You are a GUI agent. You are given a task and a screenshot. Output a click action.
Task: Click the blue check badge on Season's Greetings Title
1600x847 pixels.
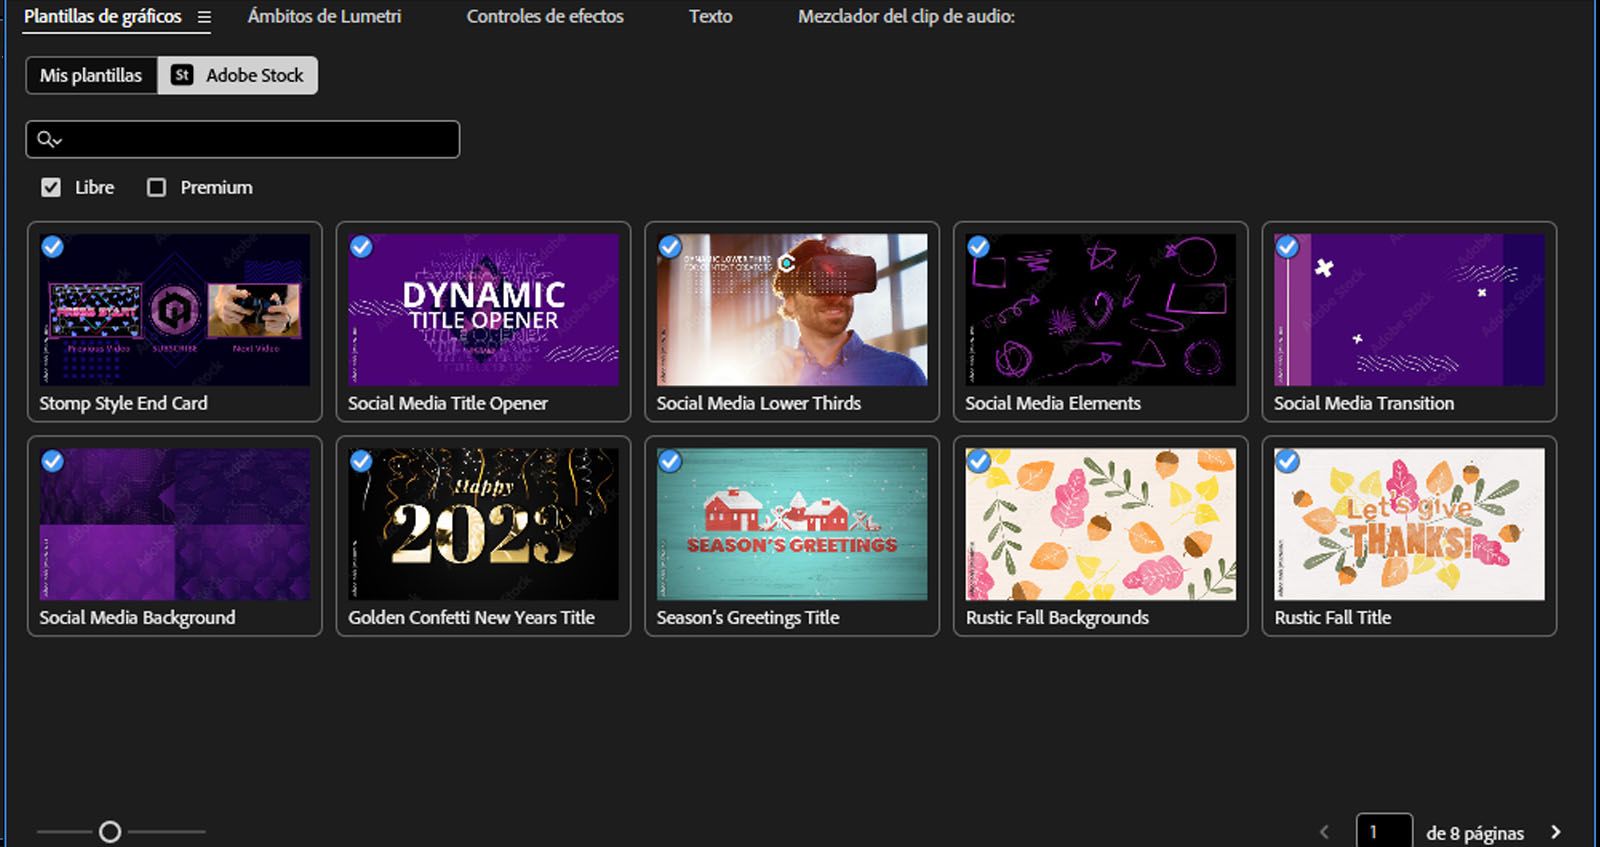coord(670,461)
